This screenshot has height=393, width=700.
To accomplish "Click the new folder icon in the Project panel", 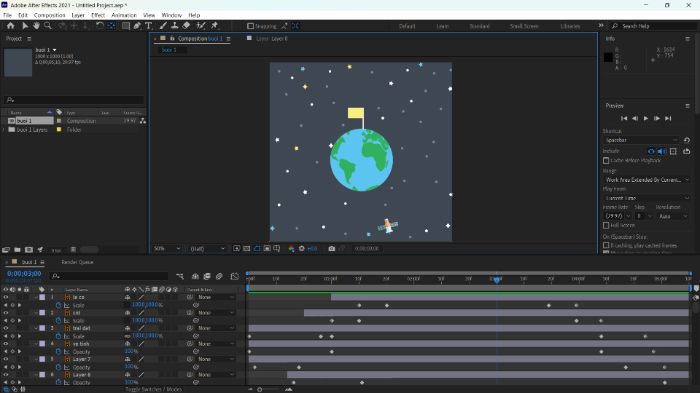I will click(17, 250).
